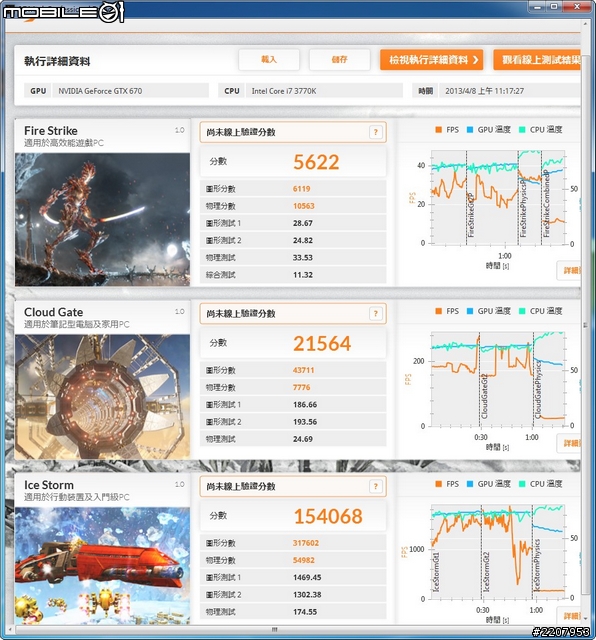Click Fire Strike combined test value 11.32
The height and width of the screenshot is (640, 596).
point(303,275)
